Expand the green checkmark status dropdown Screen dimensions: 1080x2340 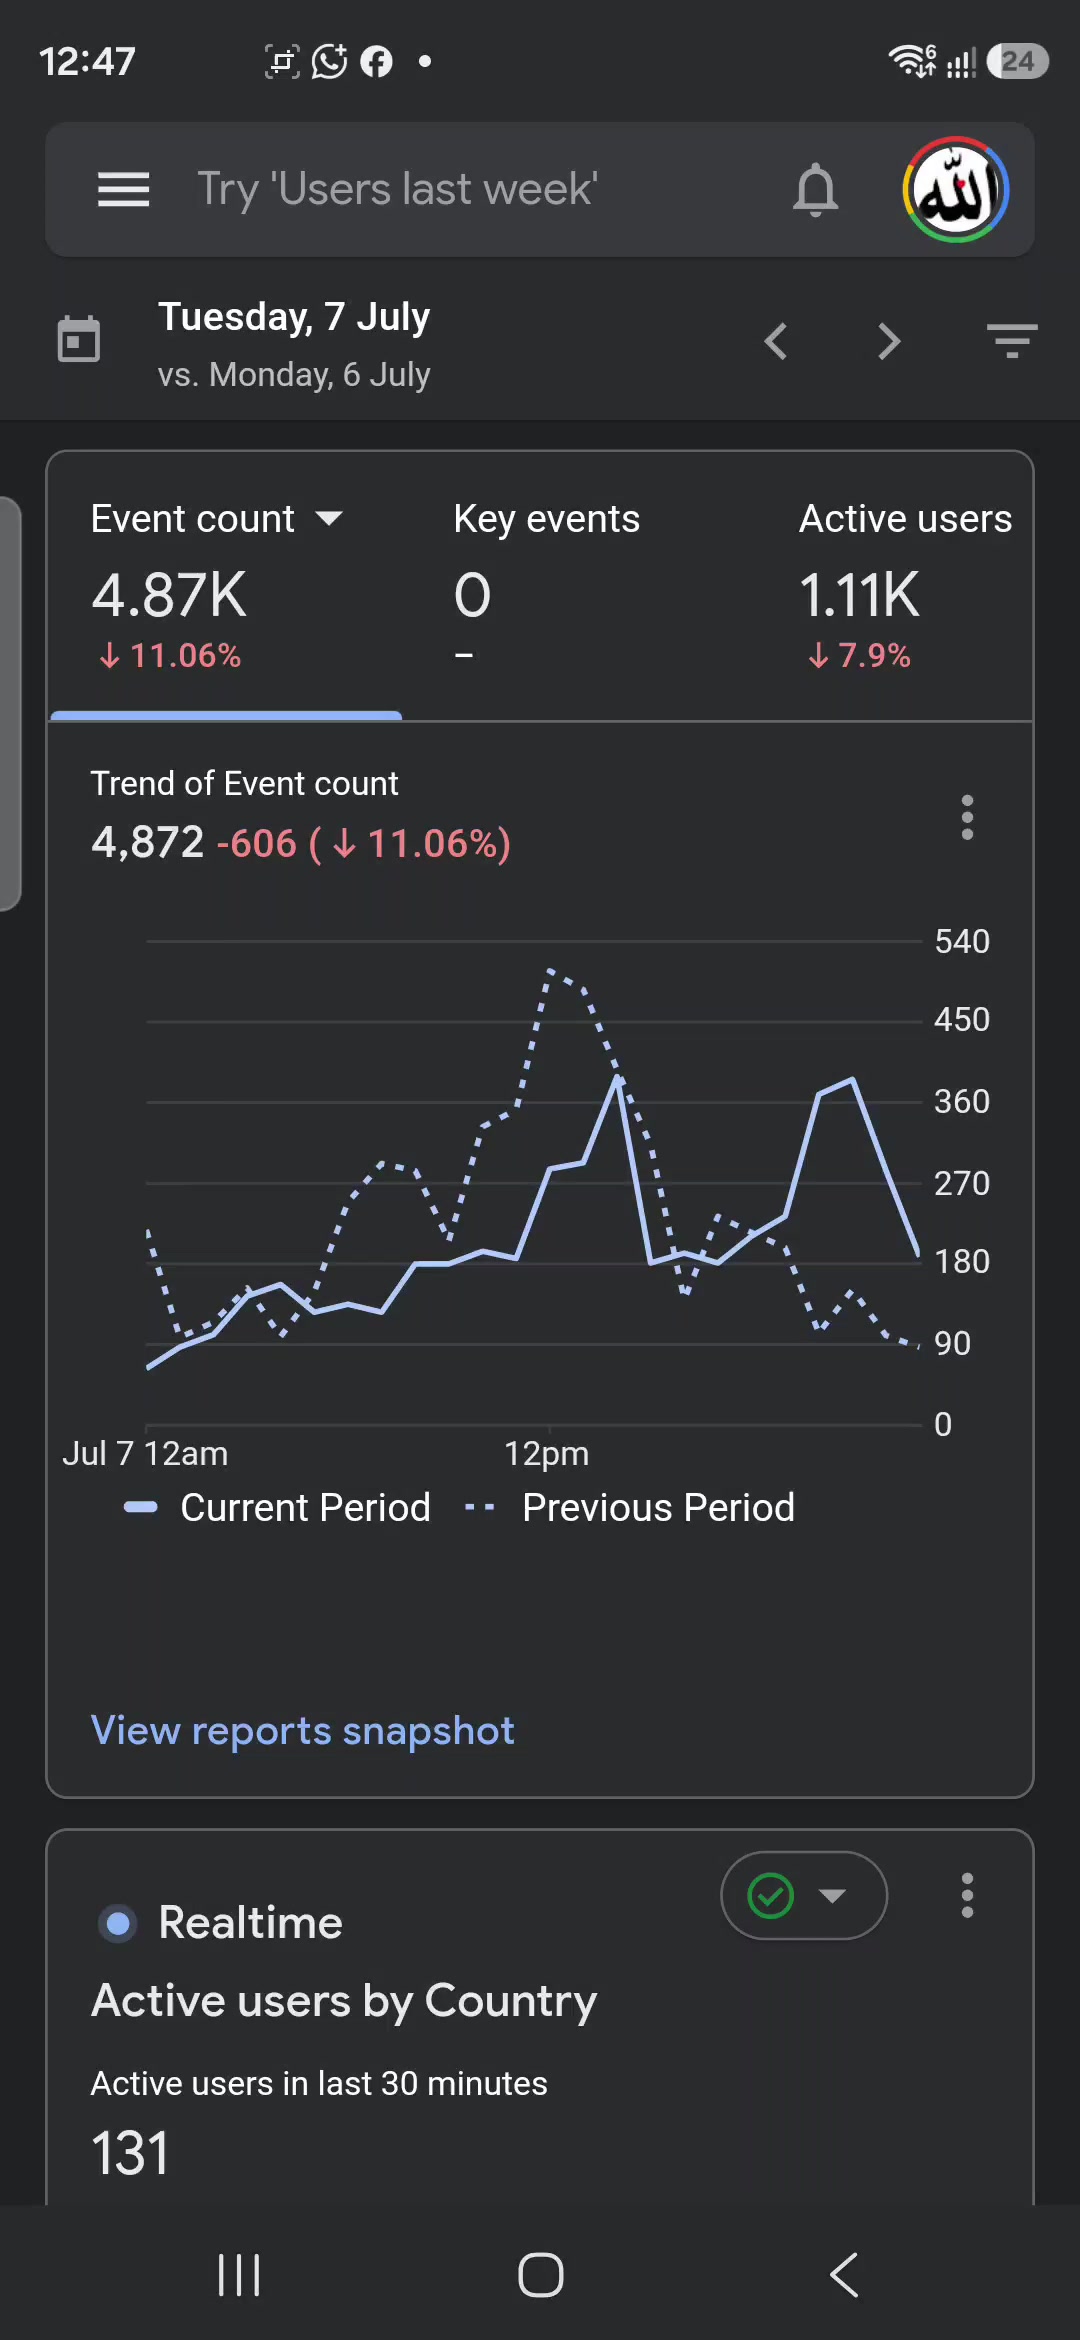point(804,1895)
